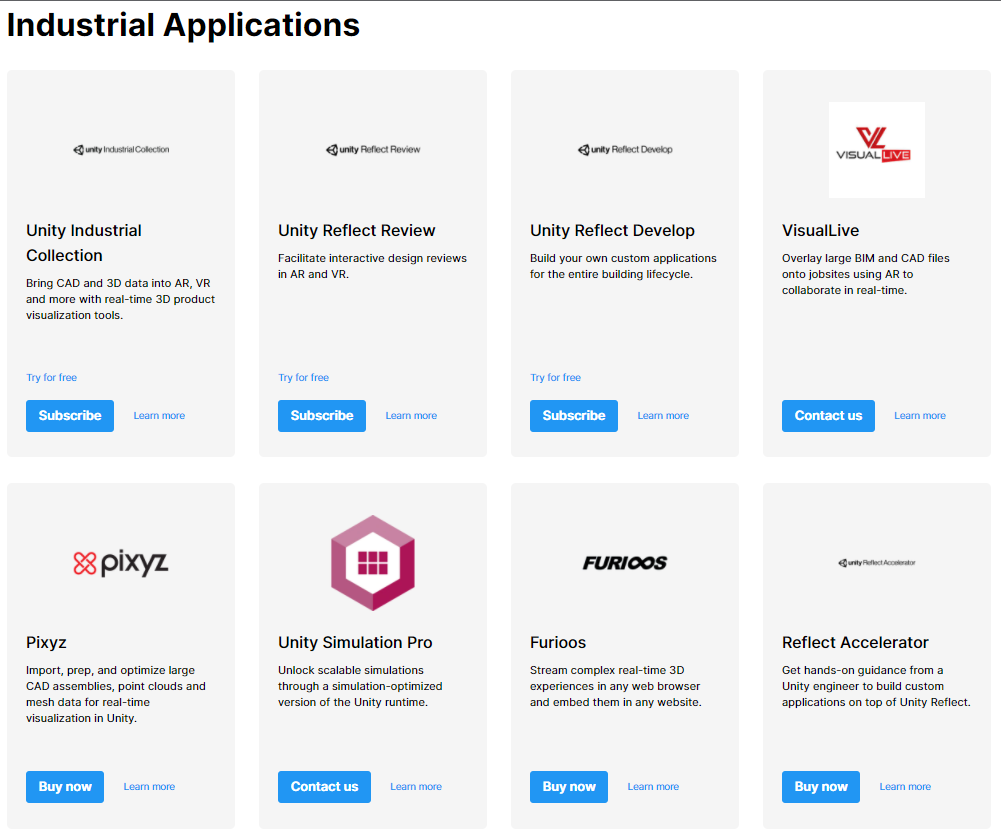Open Try for free under Industrial Collection
1001x836 pixels.
click(52, 378)
